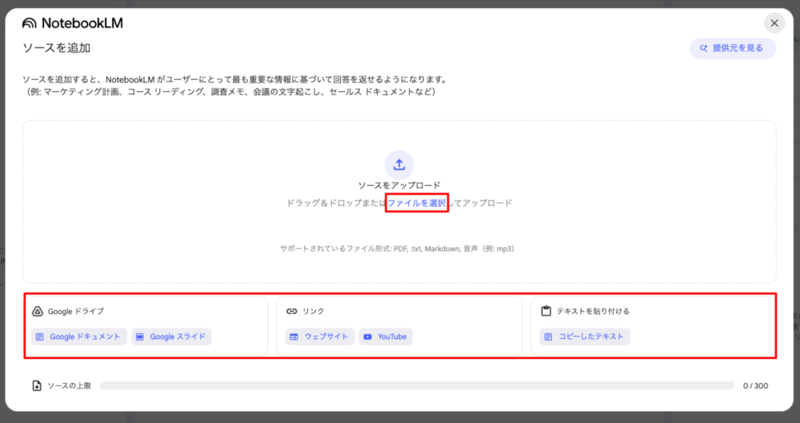Click the ソースの上限 progress bar
Viewport: 800px width, 423px height.
[x=417, y=386]
